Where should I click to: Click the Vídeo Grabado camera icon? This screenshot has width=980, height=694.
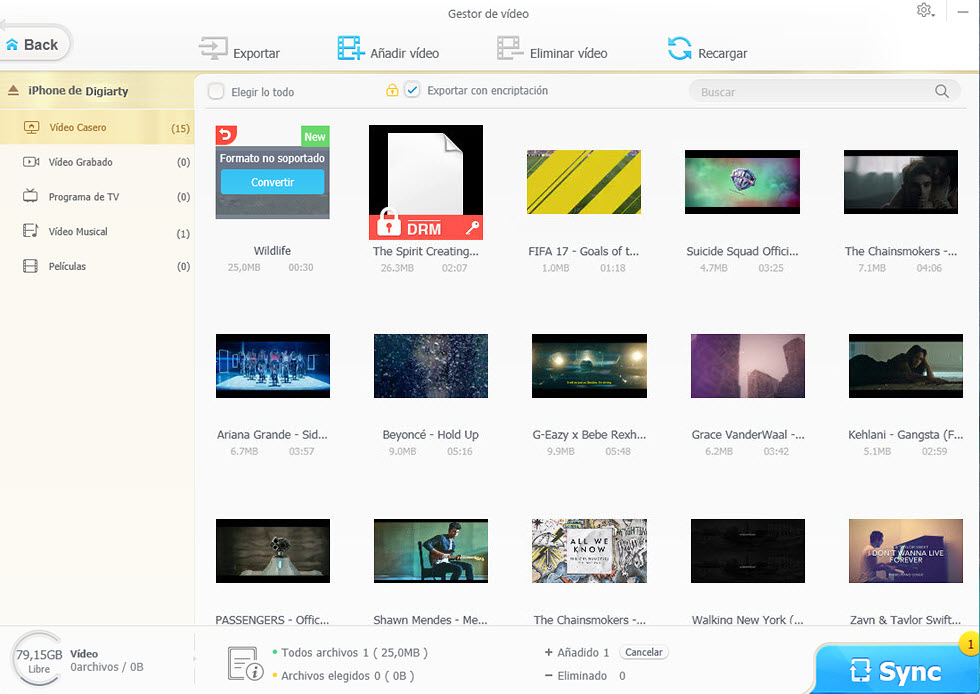pos(31,162)
